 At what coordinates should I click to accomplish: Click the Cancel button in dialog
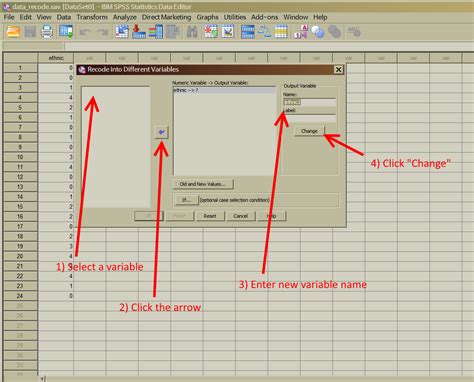(x=241, y=216)
